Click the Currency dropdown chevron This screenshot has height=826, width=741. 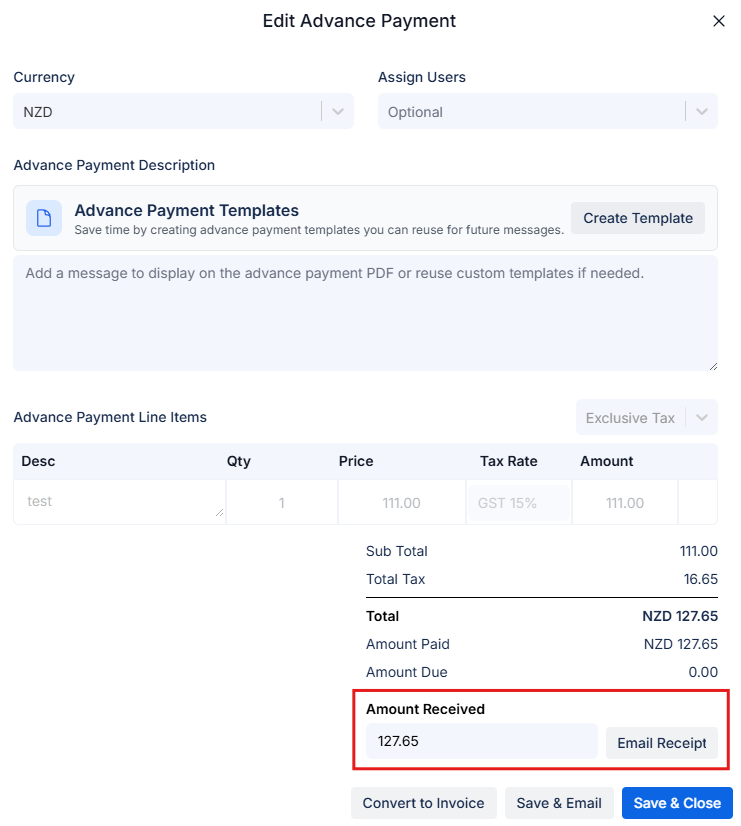[338, 111]
